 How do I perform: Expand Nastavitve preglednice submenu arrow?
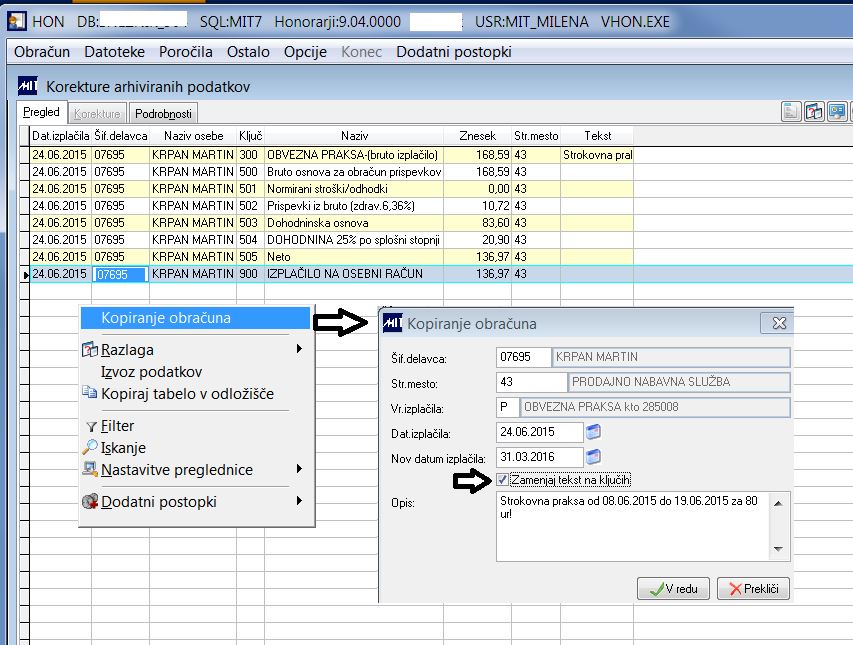pos(299,468)
